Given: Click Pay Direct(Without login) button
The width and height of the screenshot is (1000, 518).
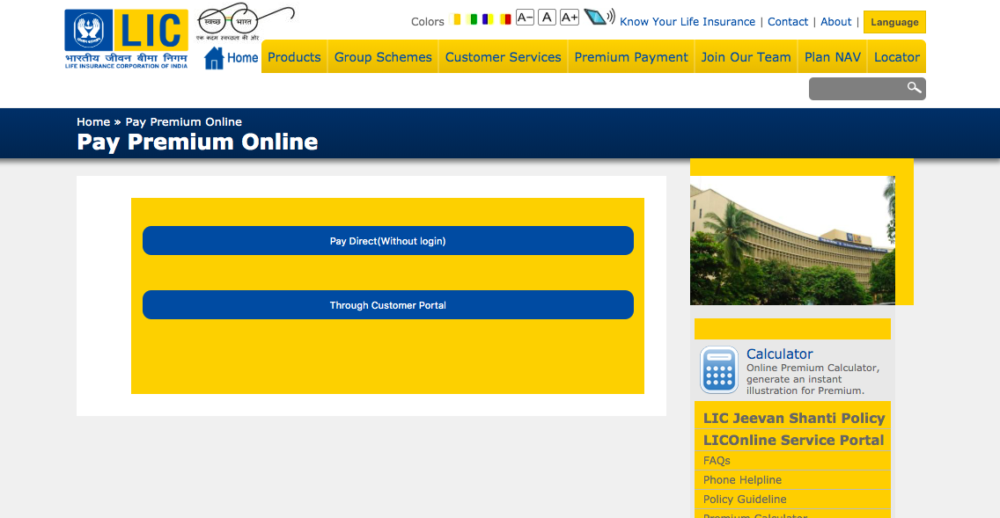Looking at the screenshot, I should (388, 240).
